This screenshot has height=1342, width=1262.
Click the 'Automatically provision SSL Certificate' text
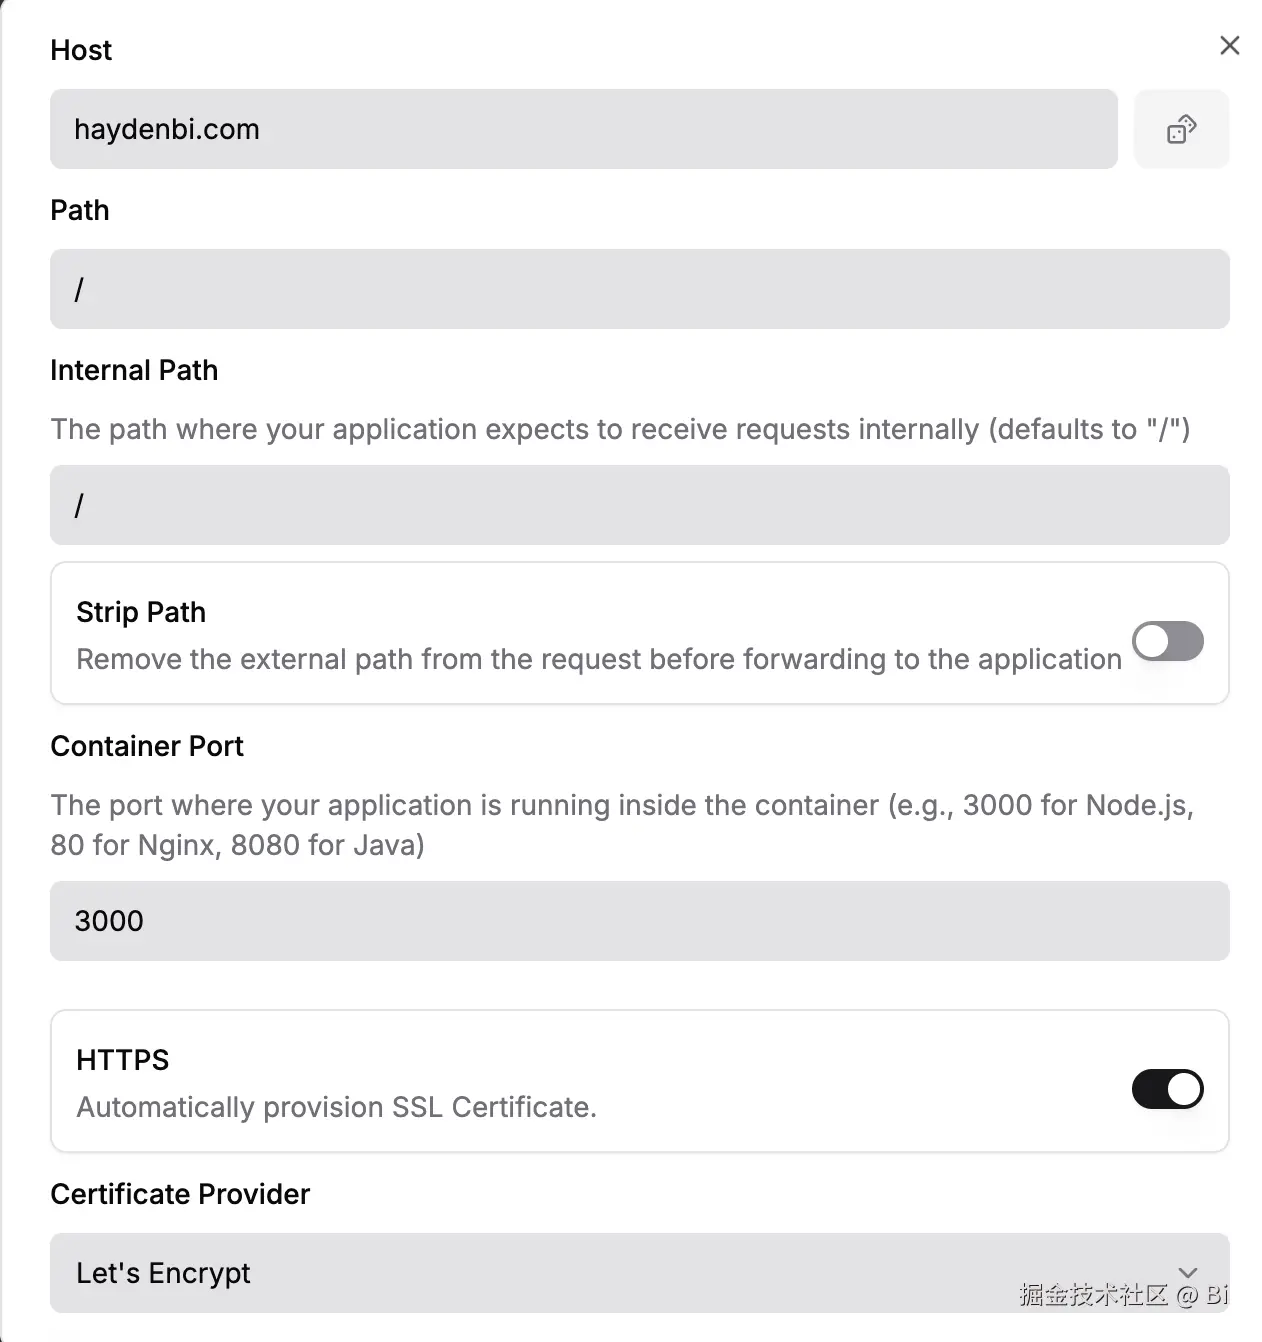click(336, 1107)
